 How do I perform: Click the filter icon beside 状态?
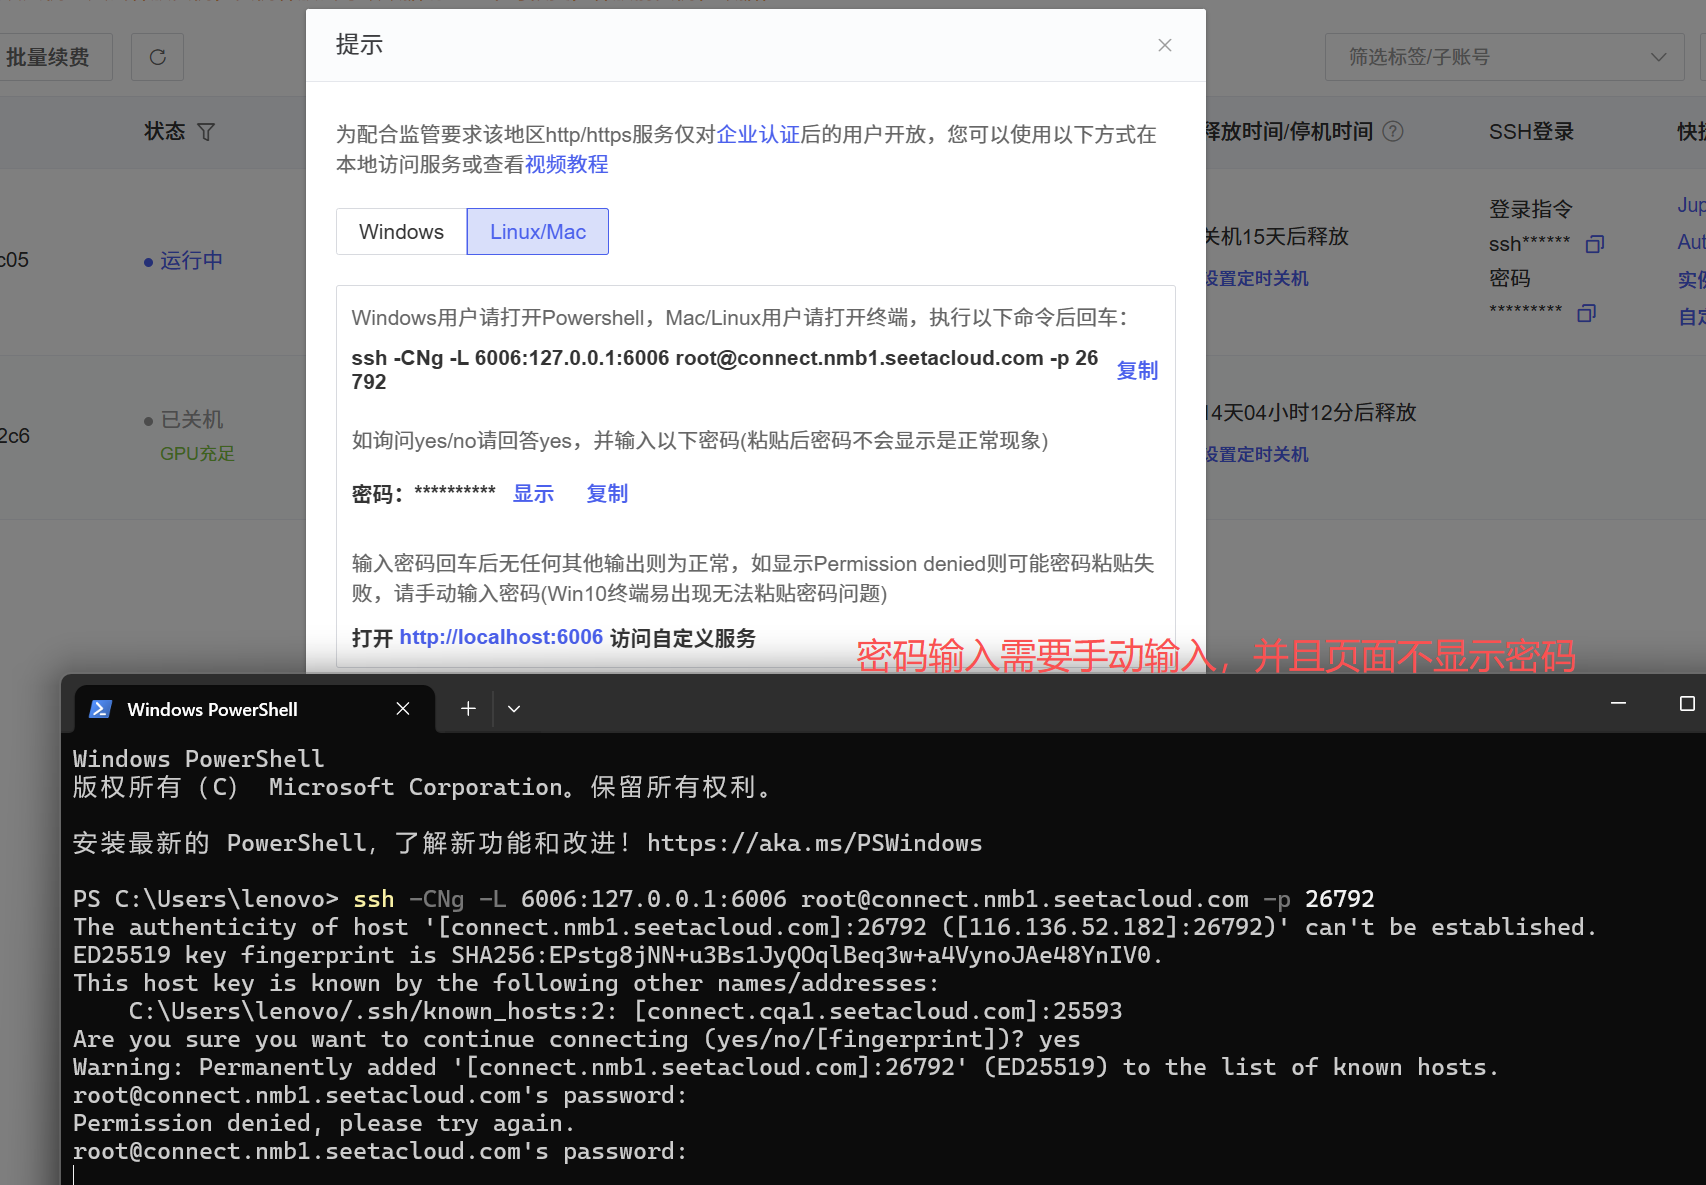click(207, 132)
